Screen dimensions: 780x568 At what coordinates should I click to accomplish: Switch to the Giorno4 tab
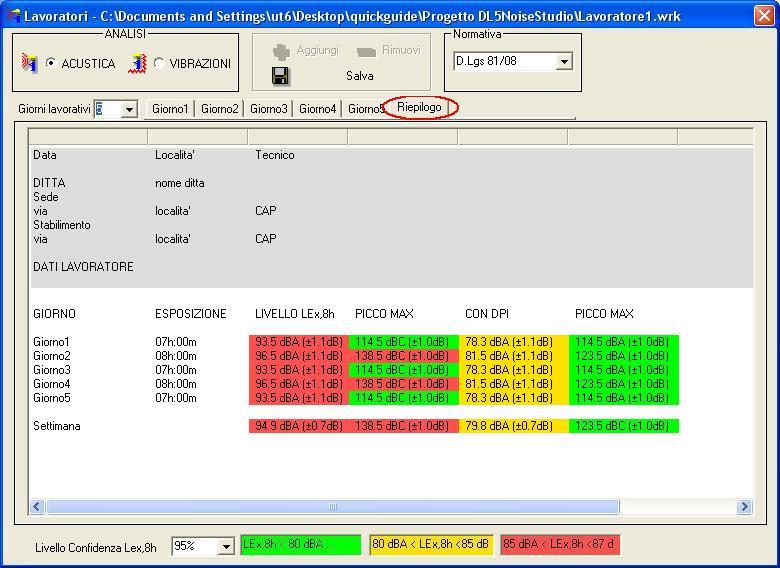(317, 108)
